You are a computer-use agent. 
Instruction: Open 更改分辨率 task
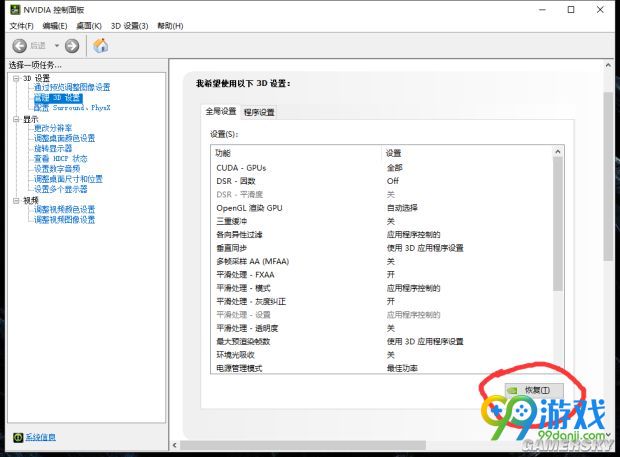click(53, 128)
